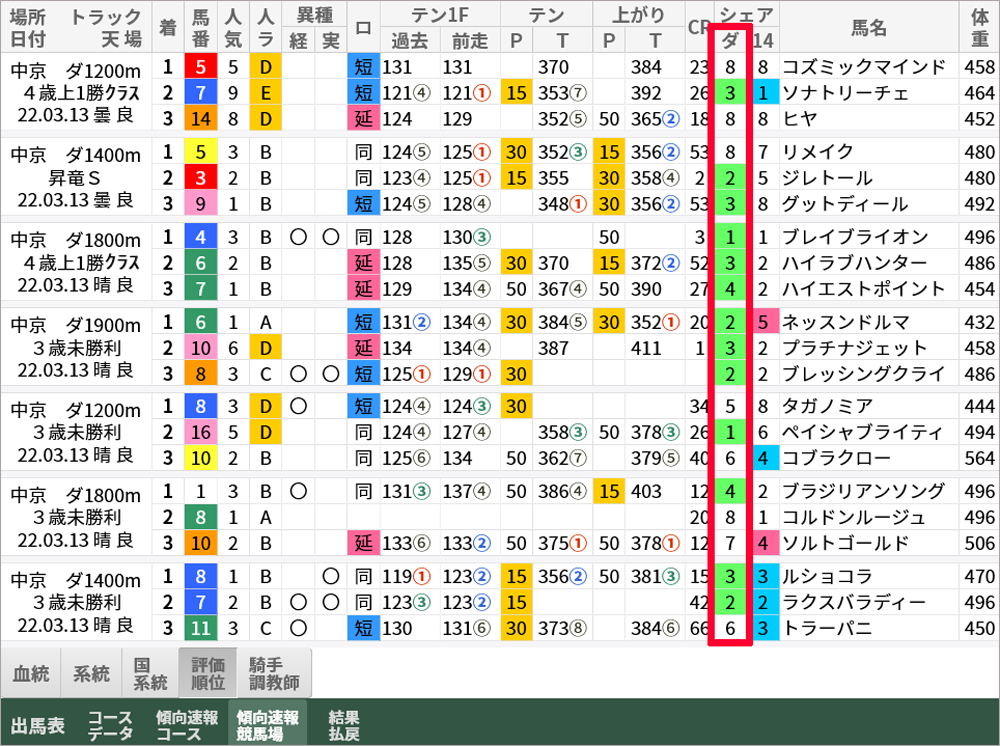Click 短 badge in トラーパニ row
This screenshot has width=1000, height=746.
click(x=364, y=628)
